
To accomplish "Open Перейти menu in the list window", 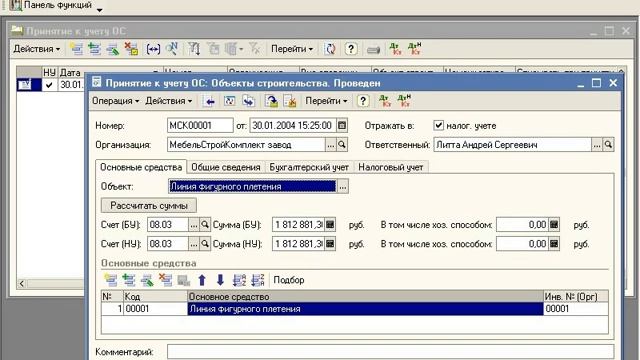I will (292, 49).
